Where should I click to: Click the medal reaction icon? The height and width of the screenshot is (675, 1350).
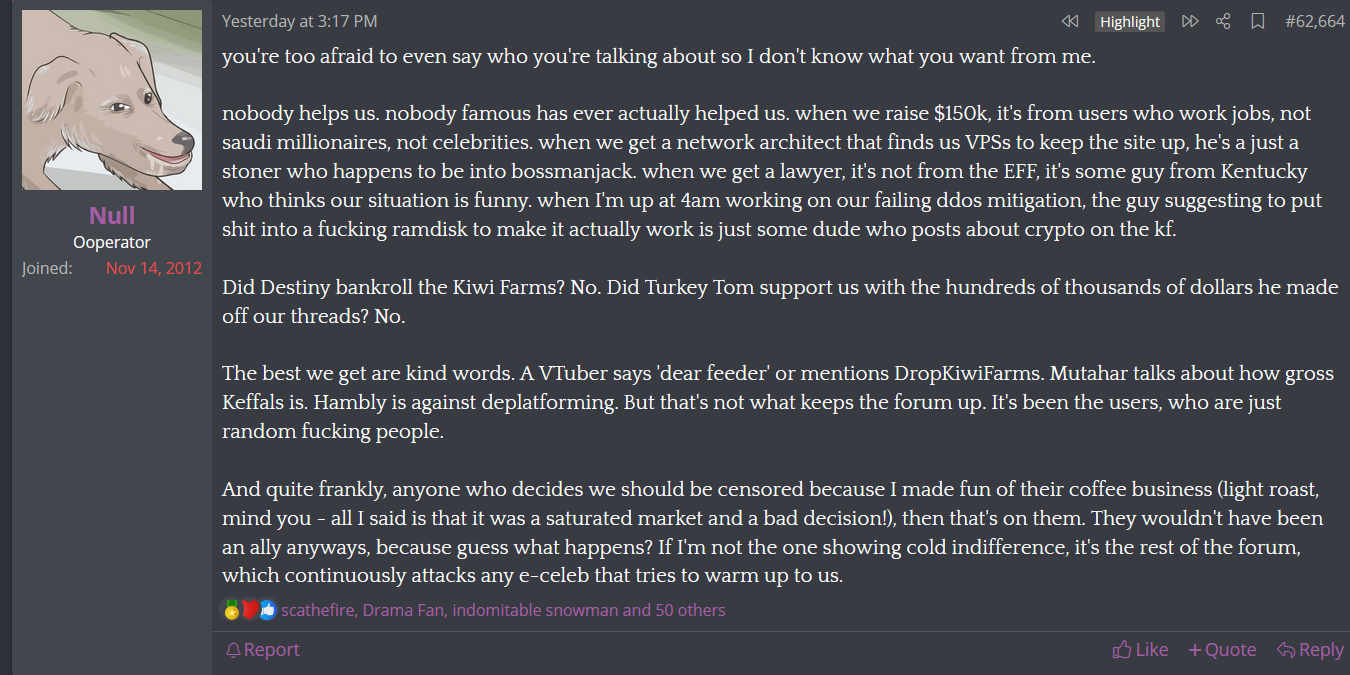coord(232,610)
